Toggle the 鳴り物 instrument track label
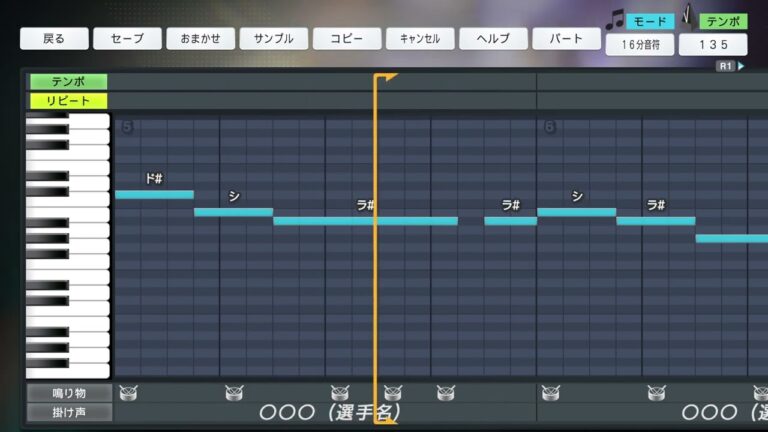 click(68, 393)
